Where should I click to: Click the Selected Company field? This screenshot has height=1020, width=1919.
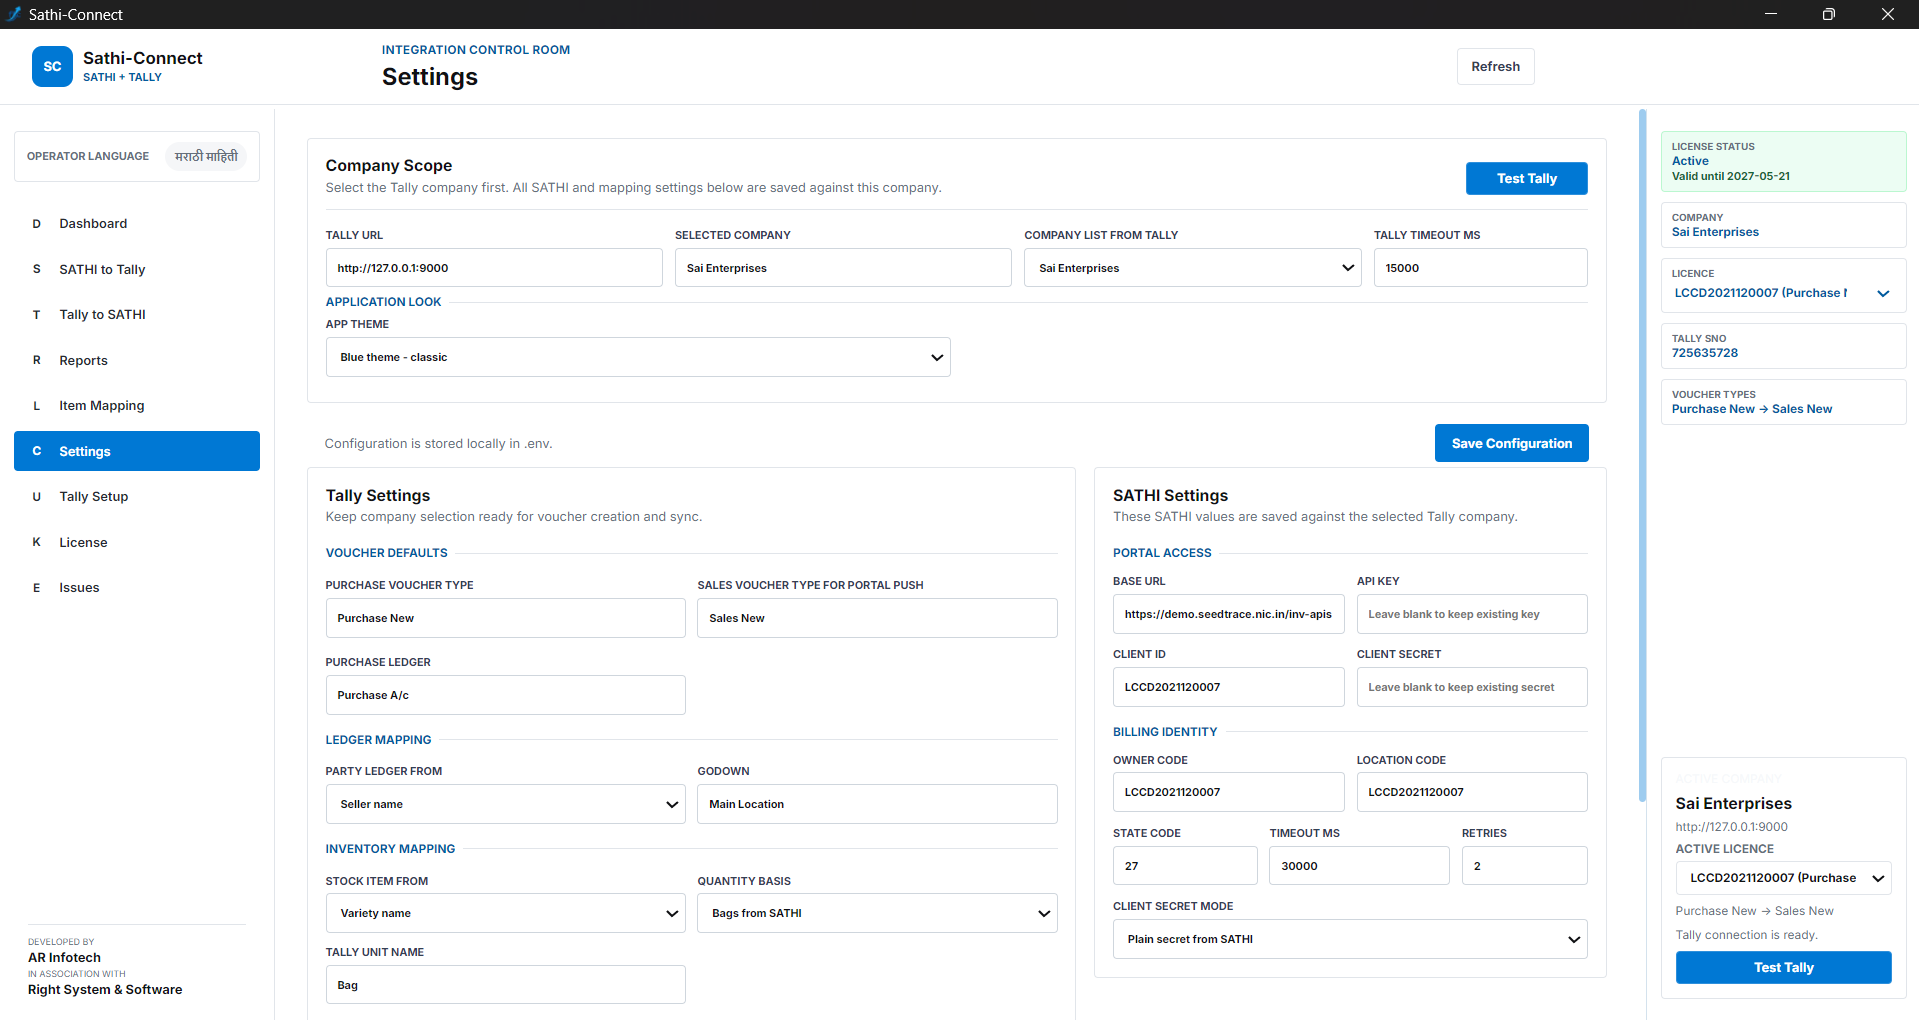843,268
